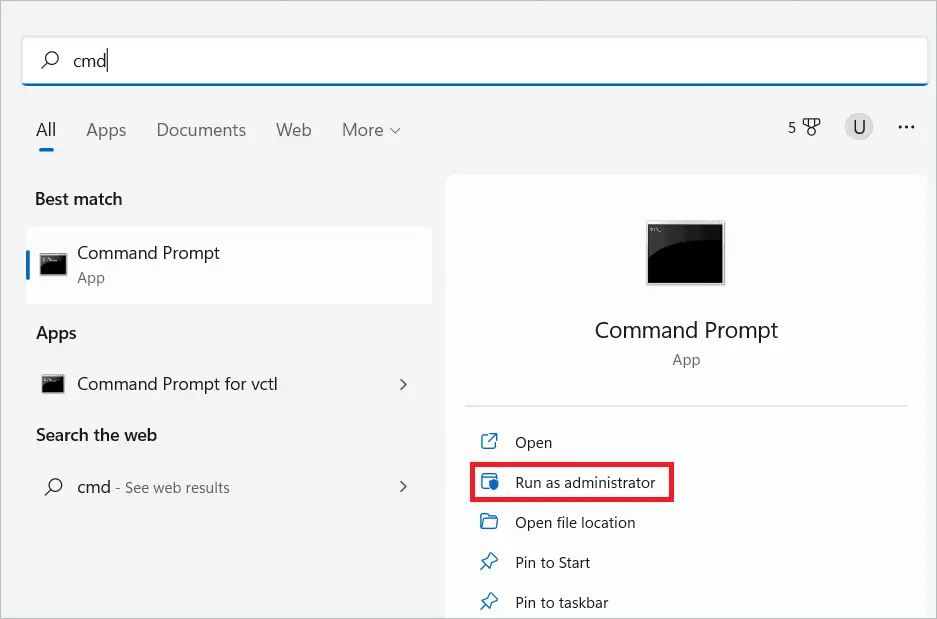The height and width of the screenshot is (619, 937).
Task: Click the user account avatar icon
Action: (x=858, y=127)
